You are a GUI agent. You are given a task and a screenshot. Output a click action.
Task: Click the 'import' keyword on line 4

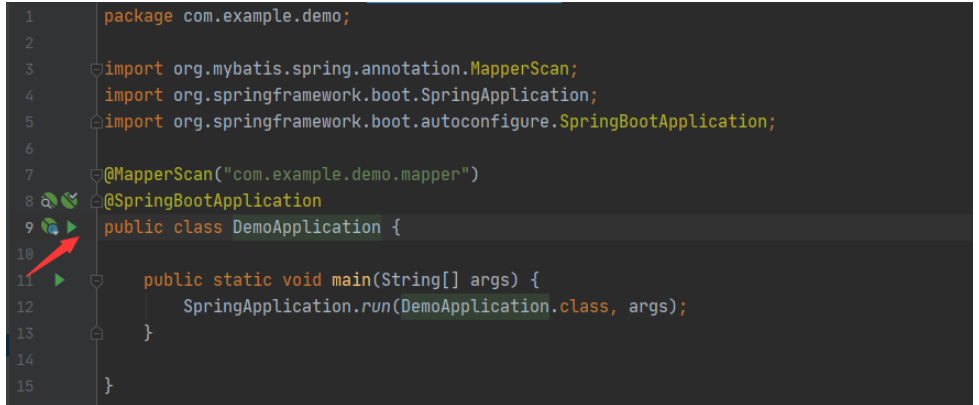click(134, 95)
